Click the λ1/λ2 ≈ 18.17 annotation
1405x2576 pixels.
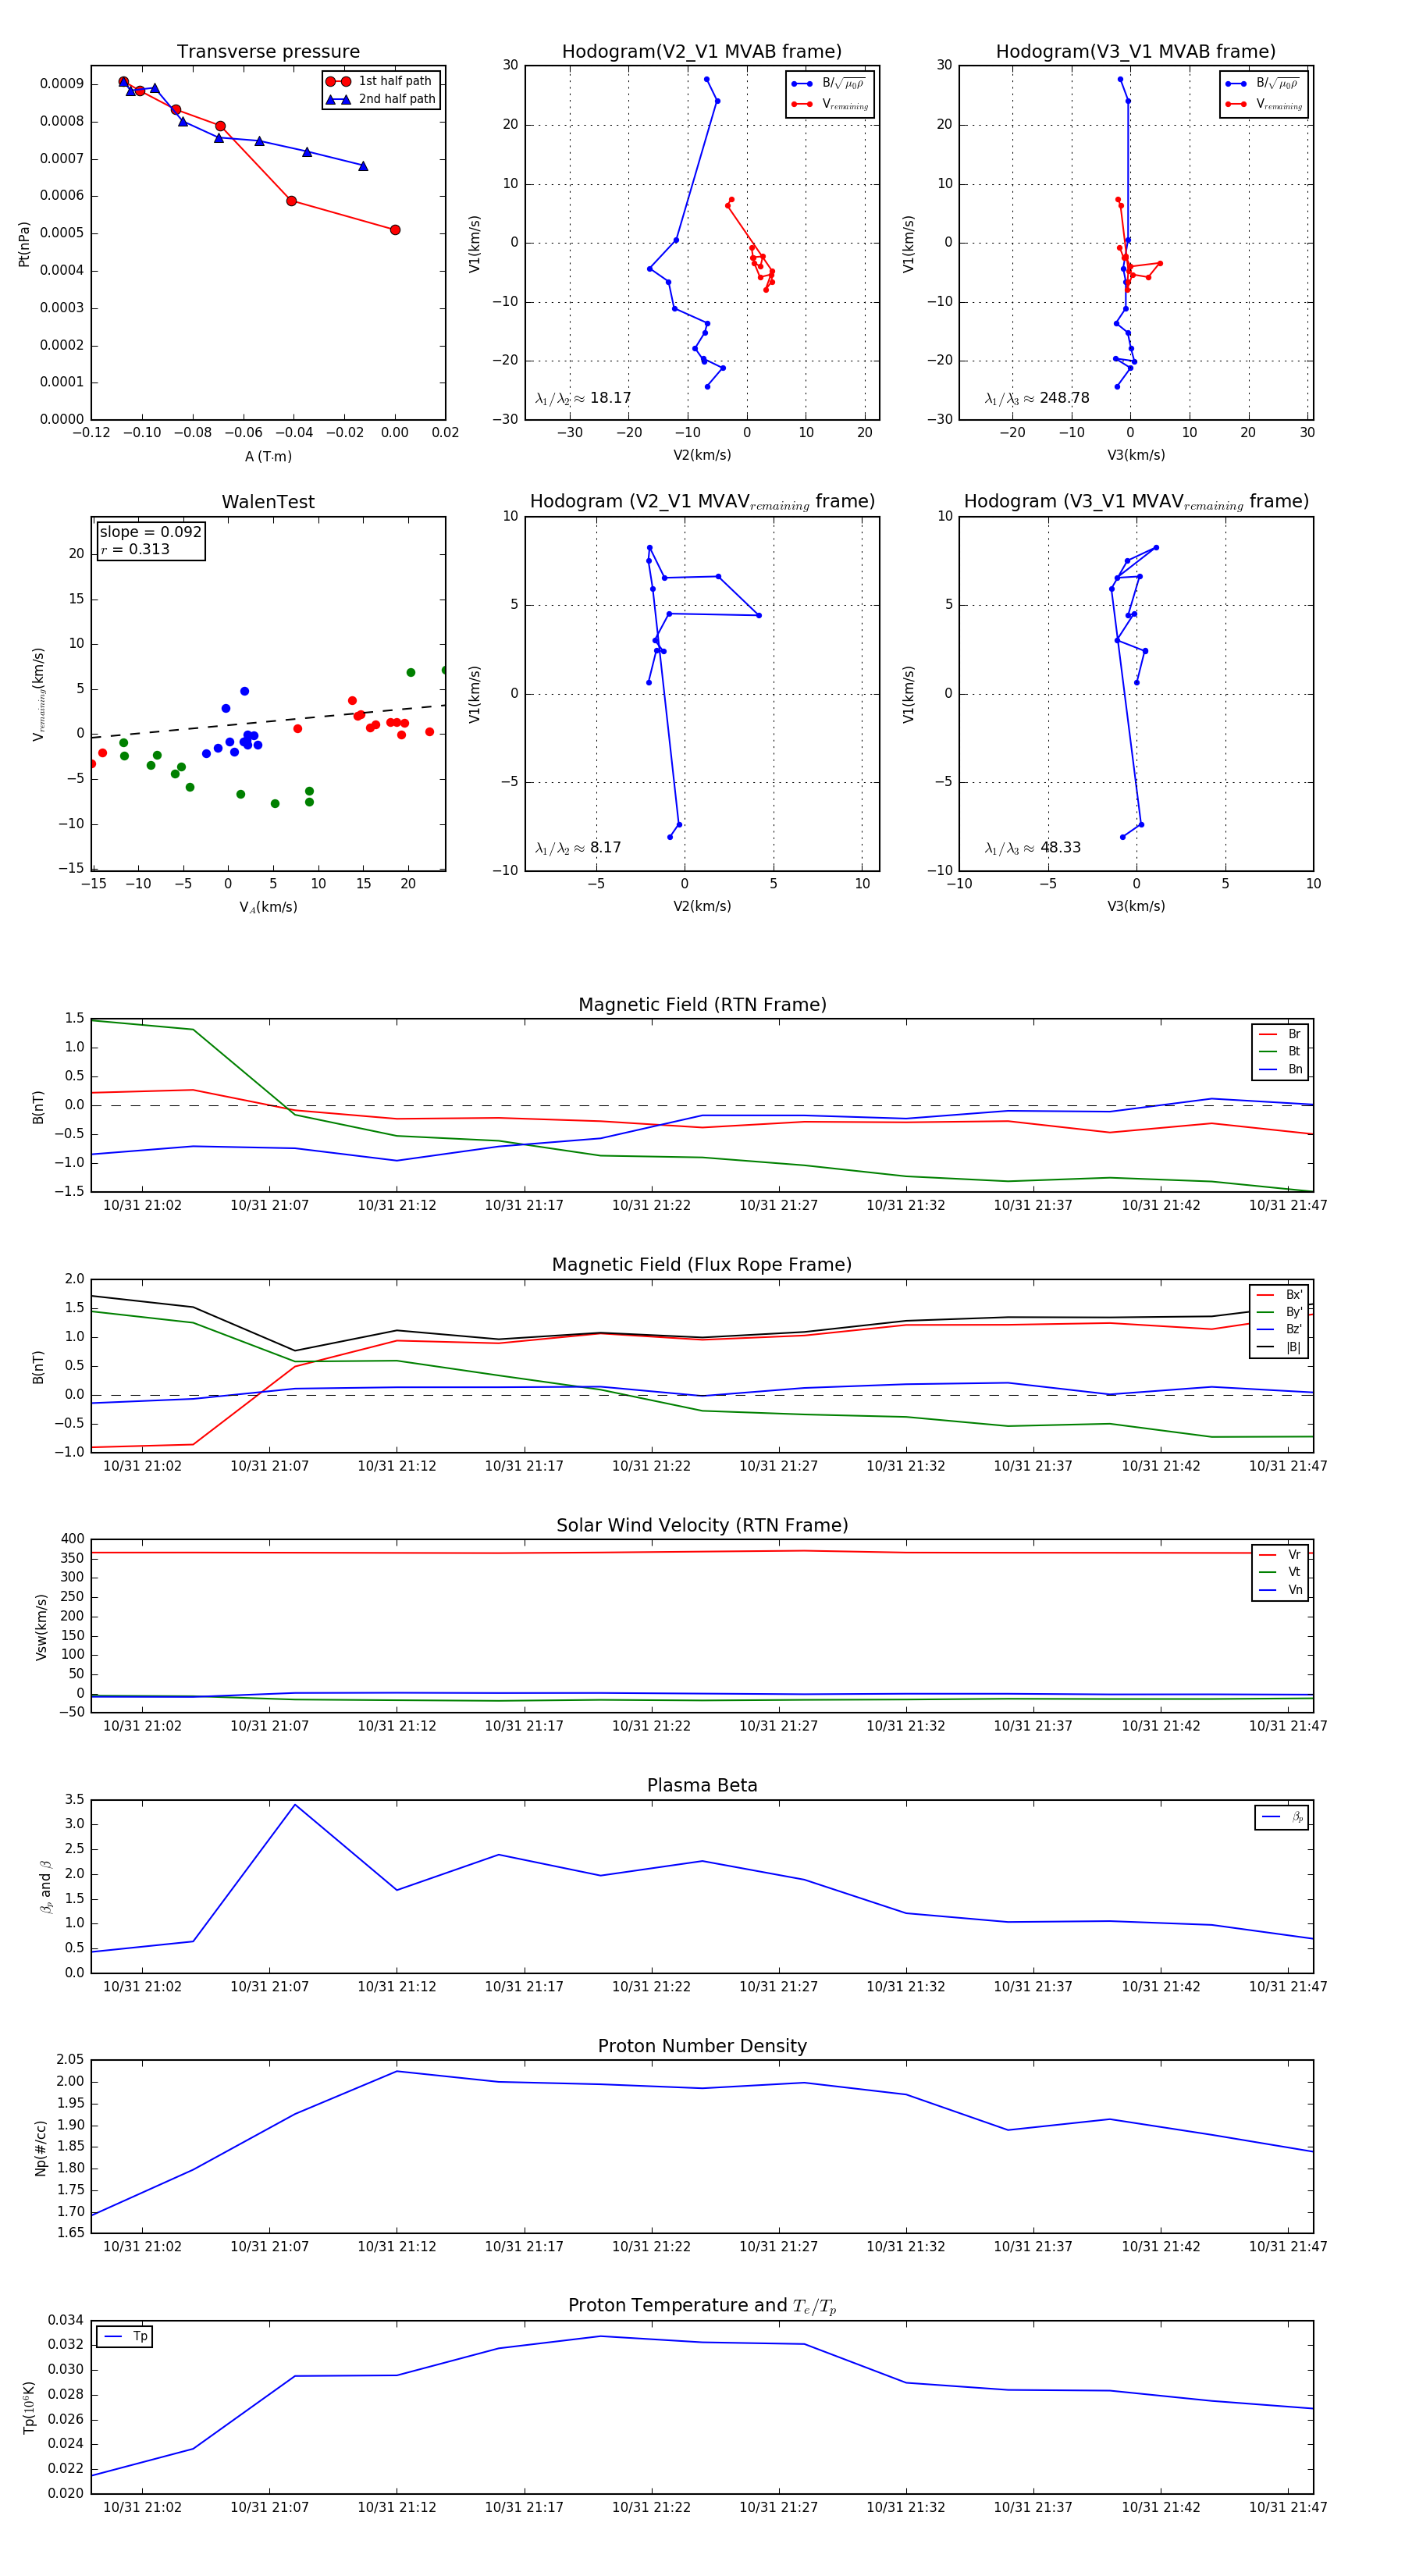click(x=583, y=398)
